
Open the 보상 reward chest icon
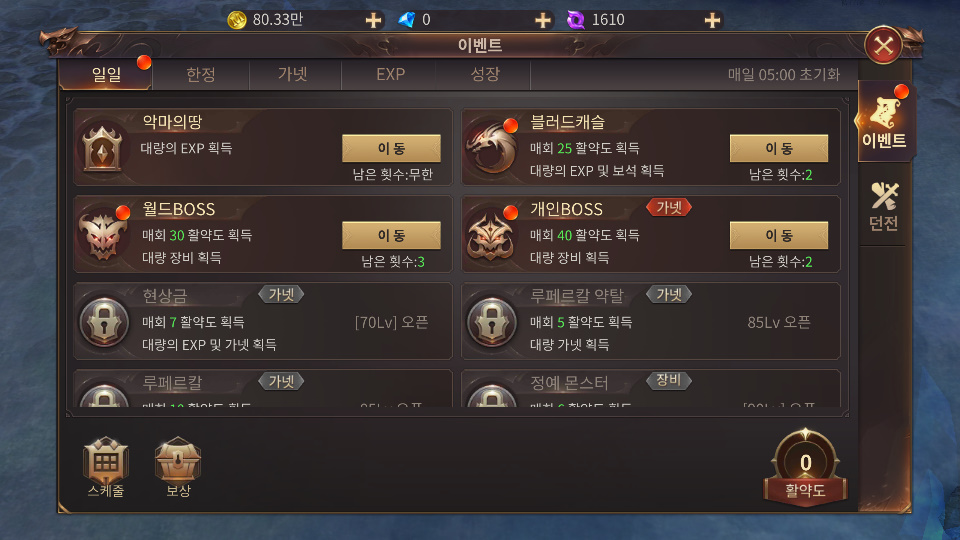point(178,467)
